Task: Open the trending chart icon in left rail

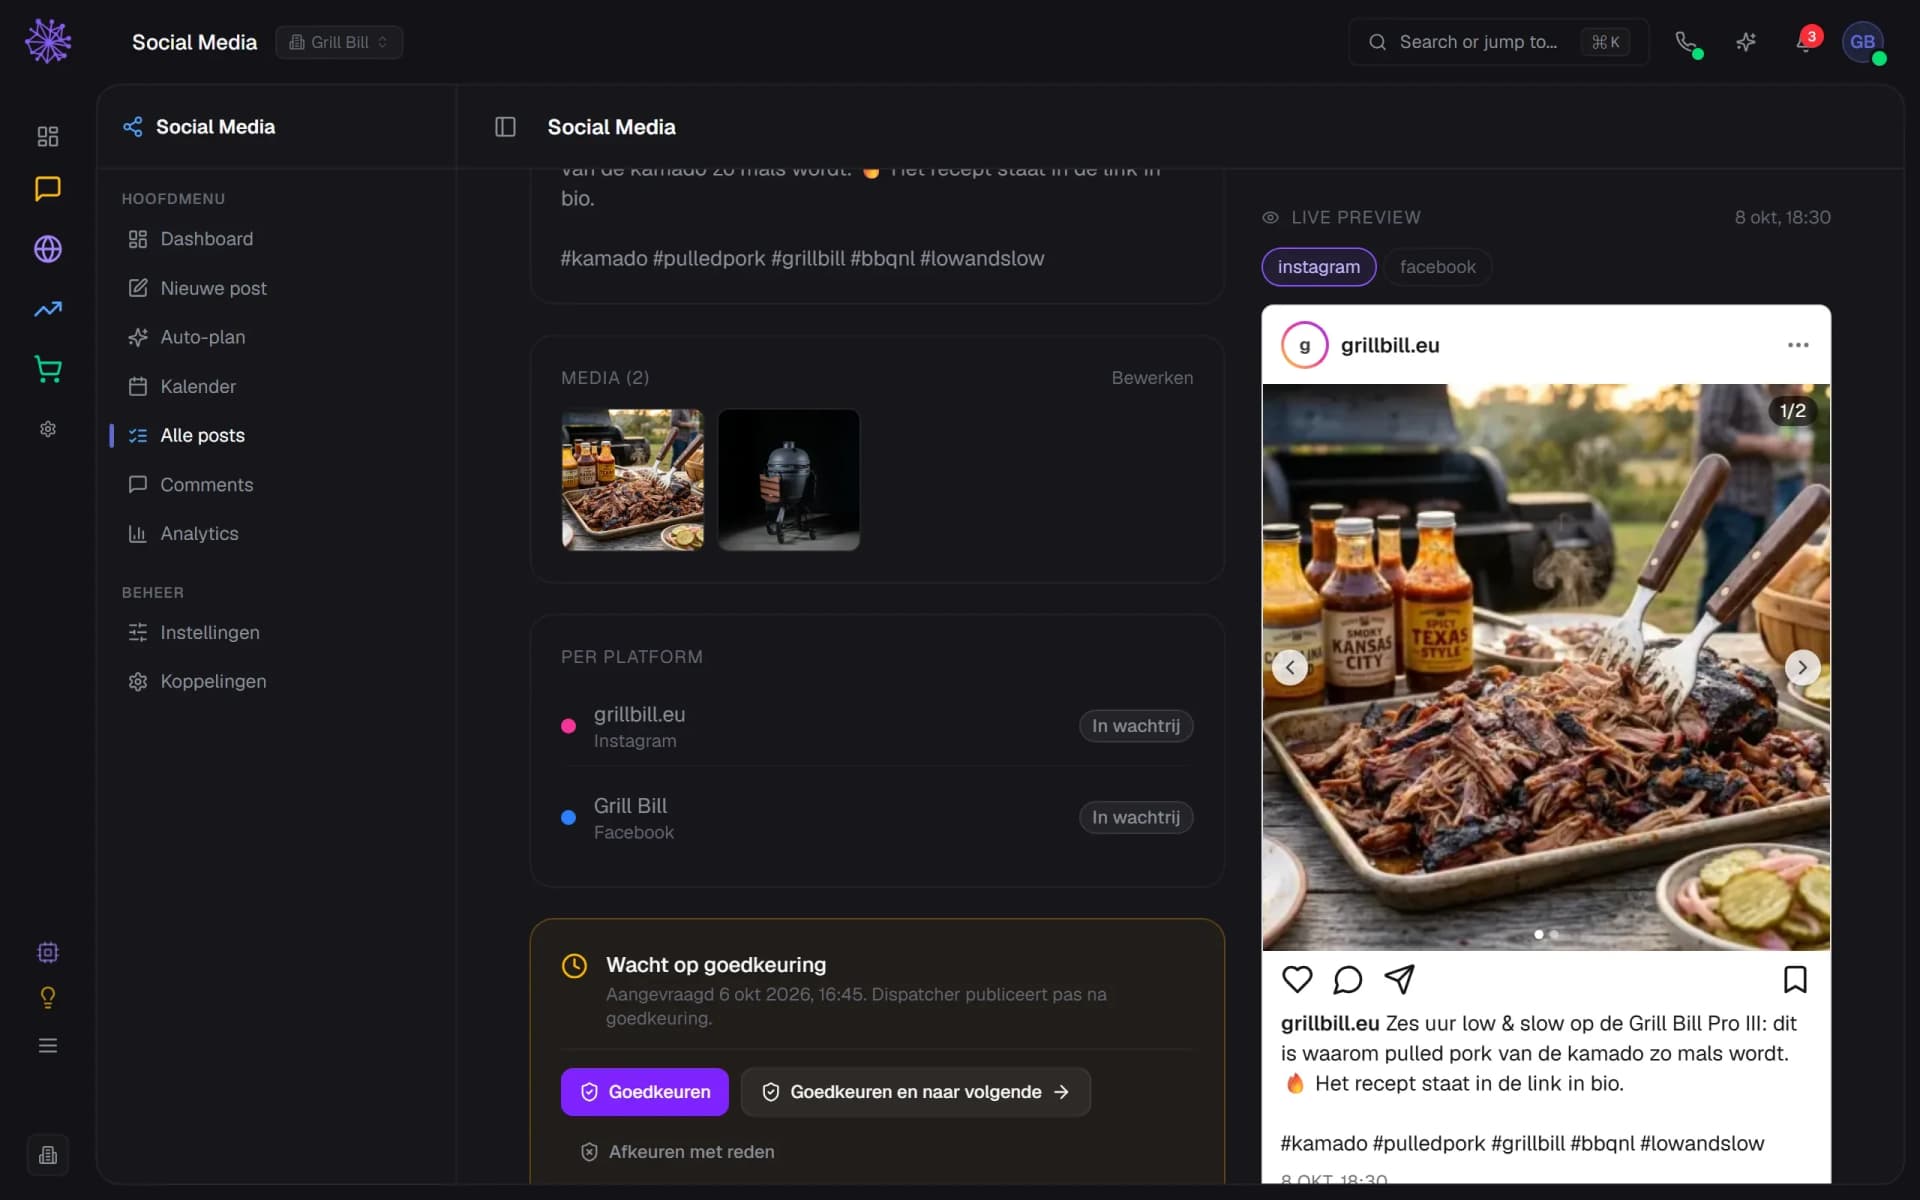Action: point(48,309)
